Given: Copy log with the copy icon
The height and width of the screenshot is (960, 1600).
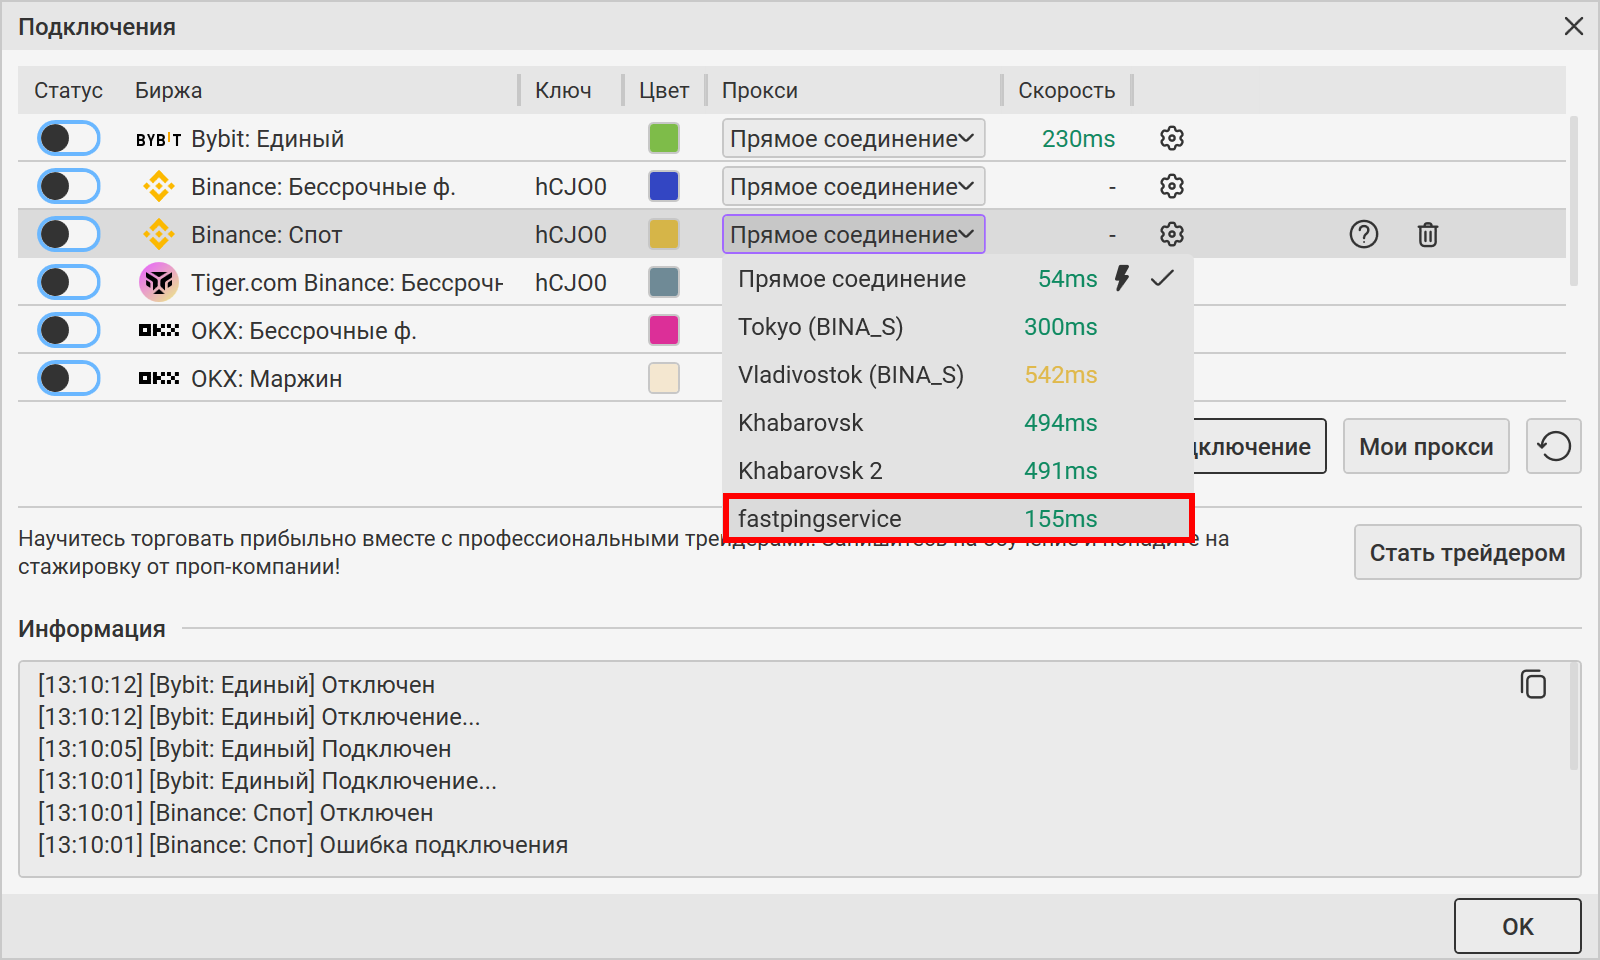Looking at the screenshot, I should (x=1533, y=684).
